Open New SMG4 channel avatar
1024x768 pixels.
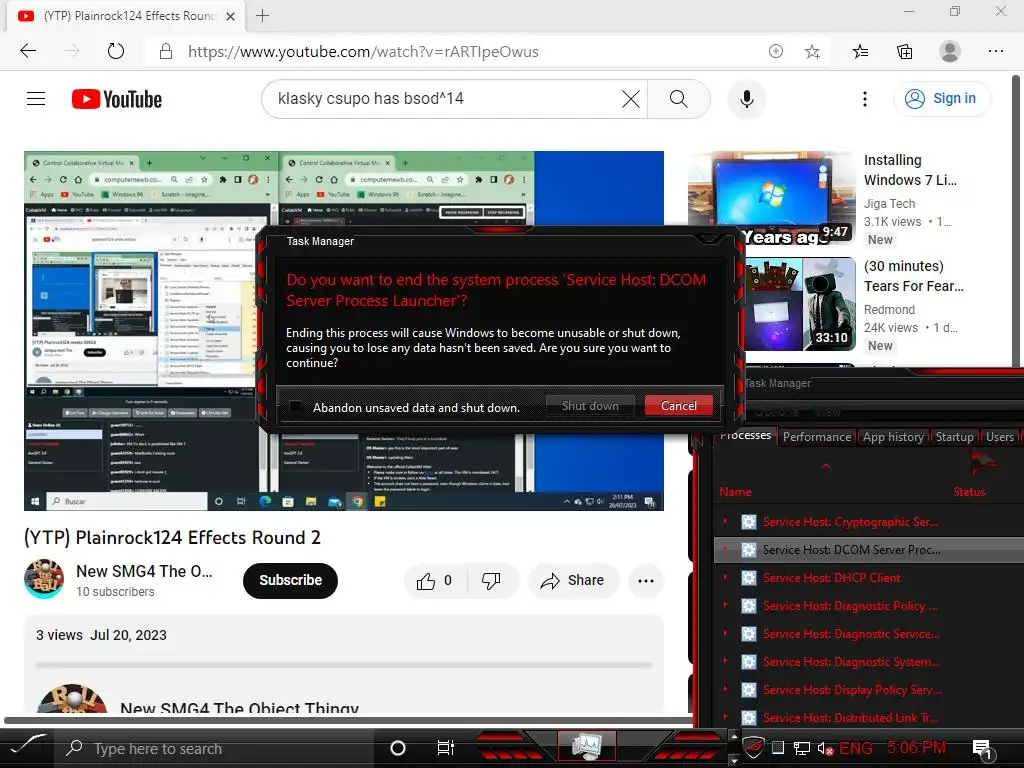44,579
